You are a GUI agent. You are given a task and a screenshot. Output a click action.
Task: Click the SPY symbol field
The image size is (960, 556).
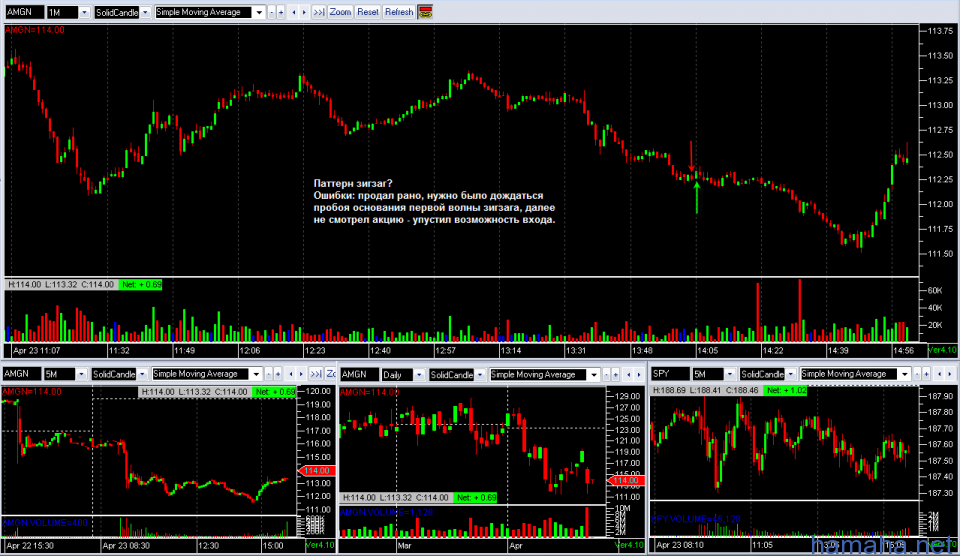670,374
